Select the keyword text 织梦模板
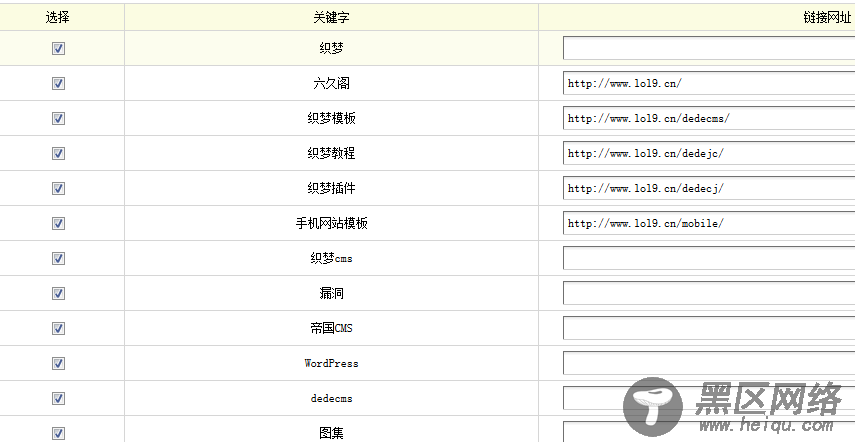Image resolution: width=855 pixels, height=442 pixels. coord(331,118)
